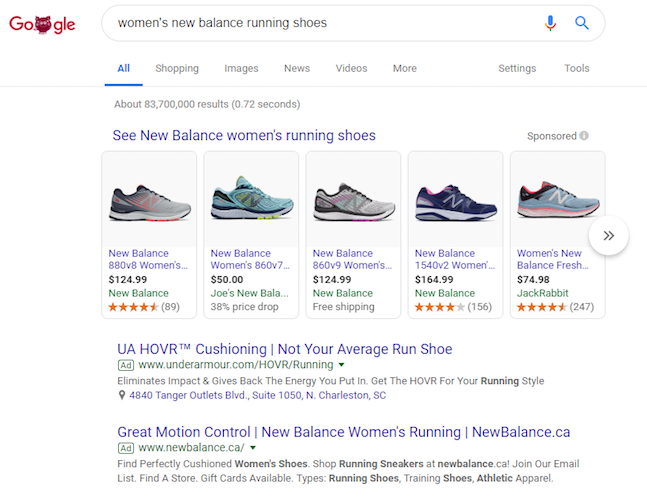This screenshot has width=647, height=500.
Task: Click the About 83,700,000 results text
Action: click(x=207, y=104)
